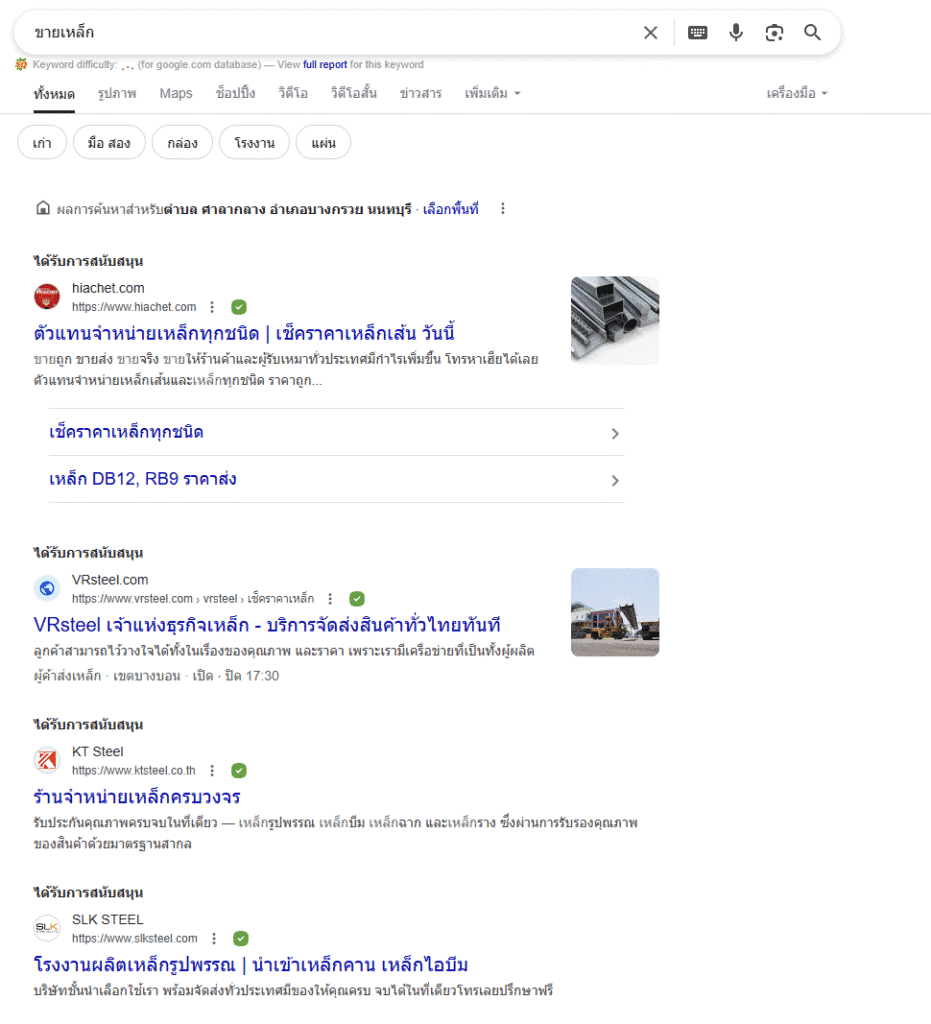The image size is (931, 1024).
Task: Apply the โรงงาน filter chip
Action: pyautogui.click(x=254, y=142)
